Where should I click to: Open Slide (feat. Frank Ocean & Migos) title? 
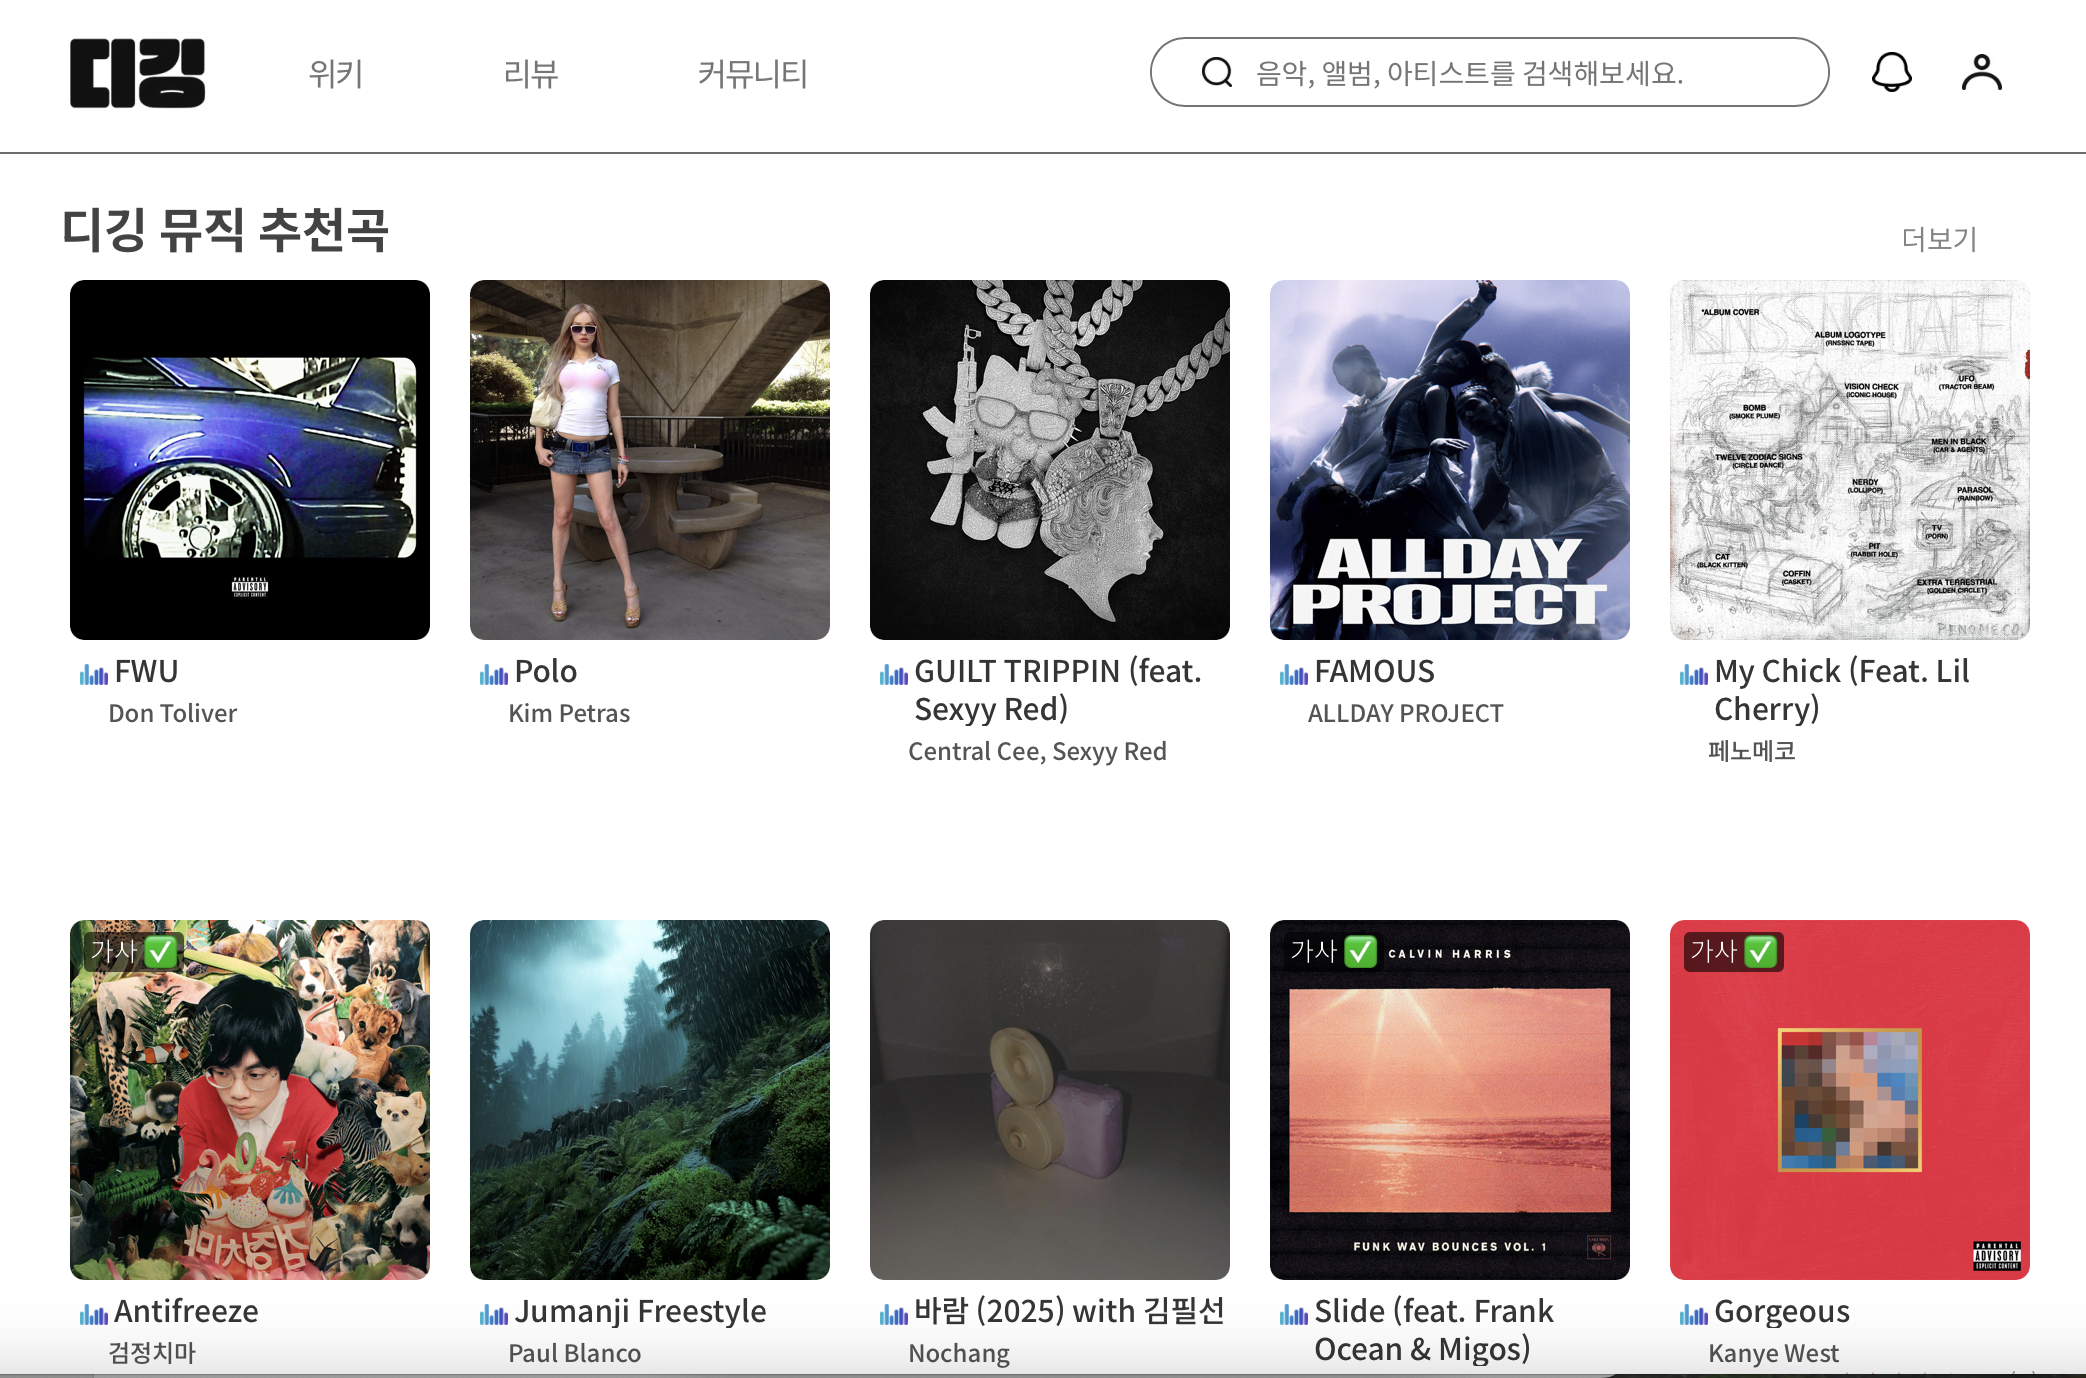1434,1330
